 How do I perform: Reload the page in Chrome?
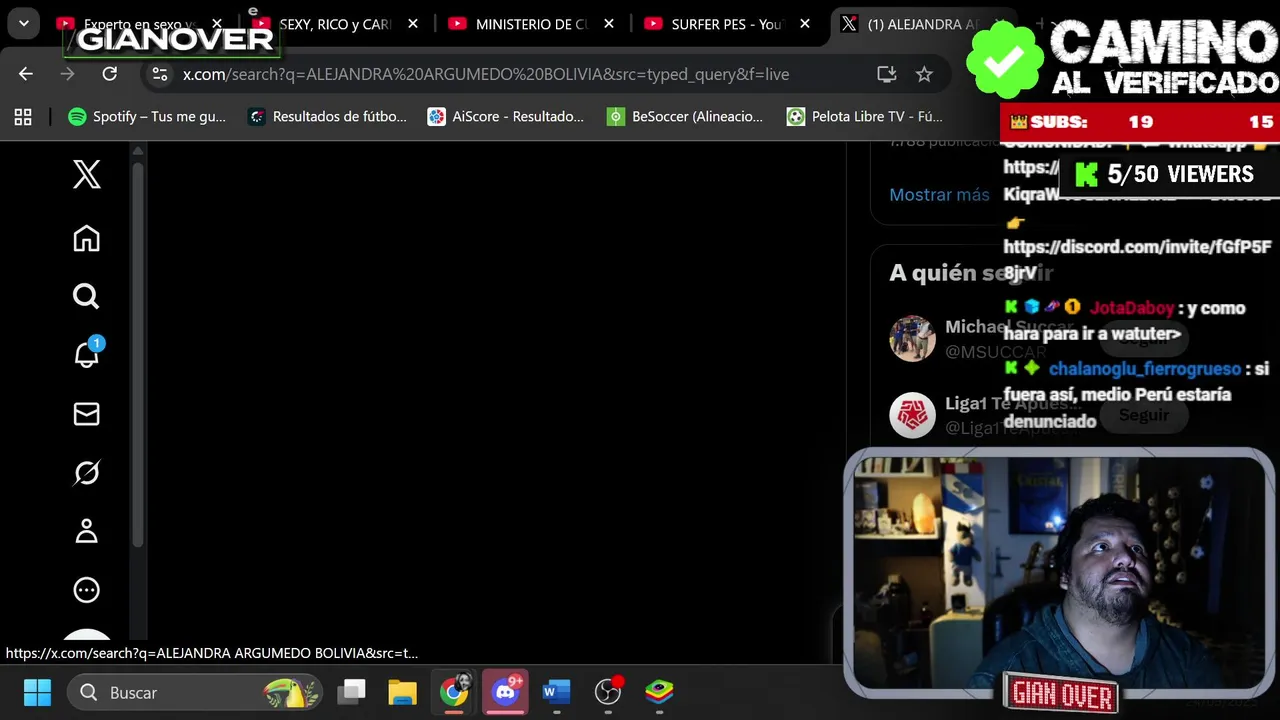tap(110, 73)
